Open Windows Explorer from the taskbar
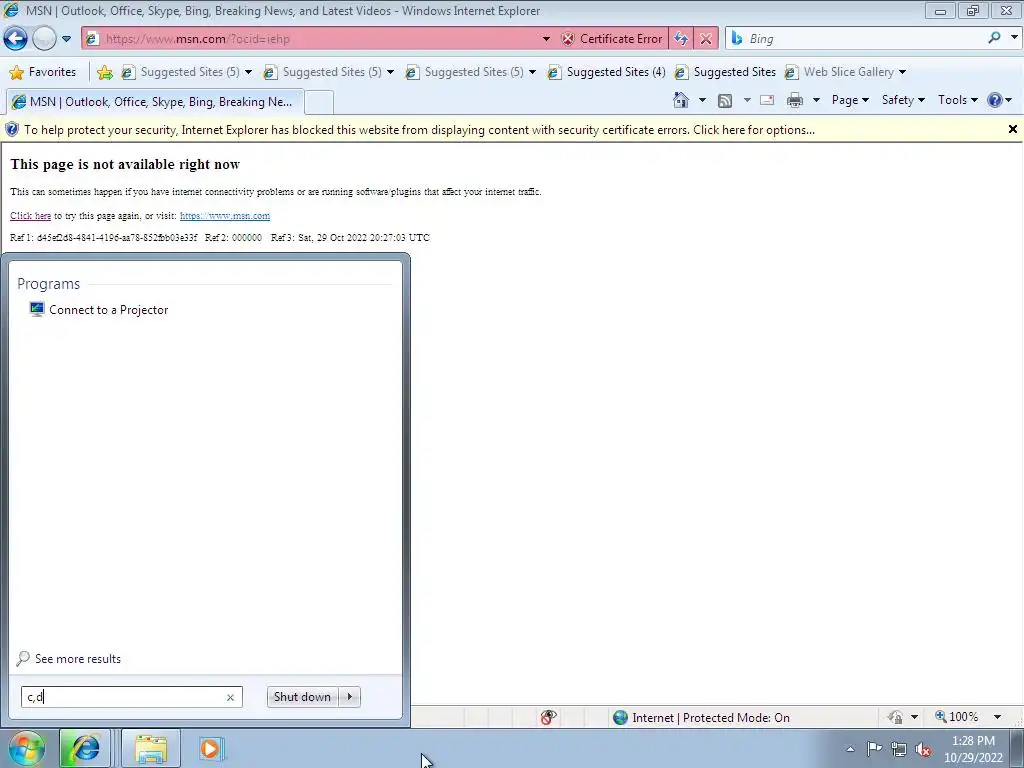This screenshot has width=1024, height=768. (x=151, y=748)
